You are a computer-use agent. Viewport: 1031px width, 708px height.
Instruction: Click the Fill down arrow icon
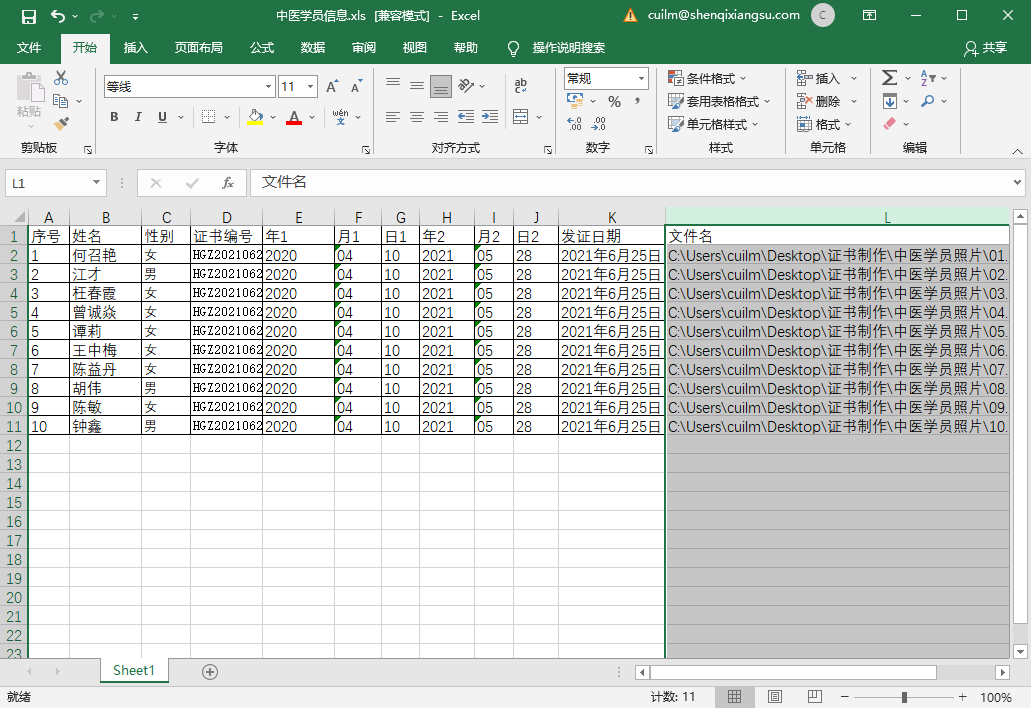pos(890,101)
